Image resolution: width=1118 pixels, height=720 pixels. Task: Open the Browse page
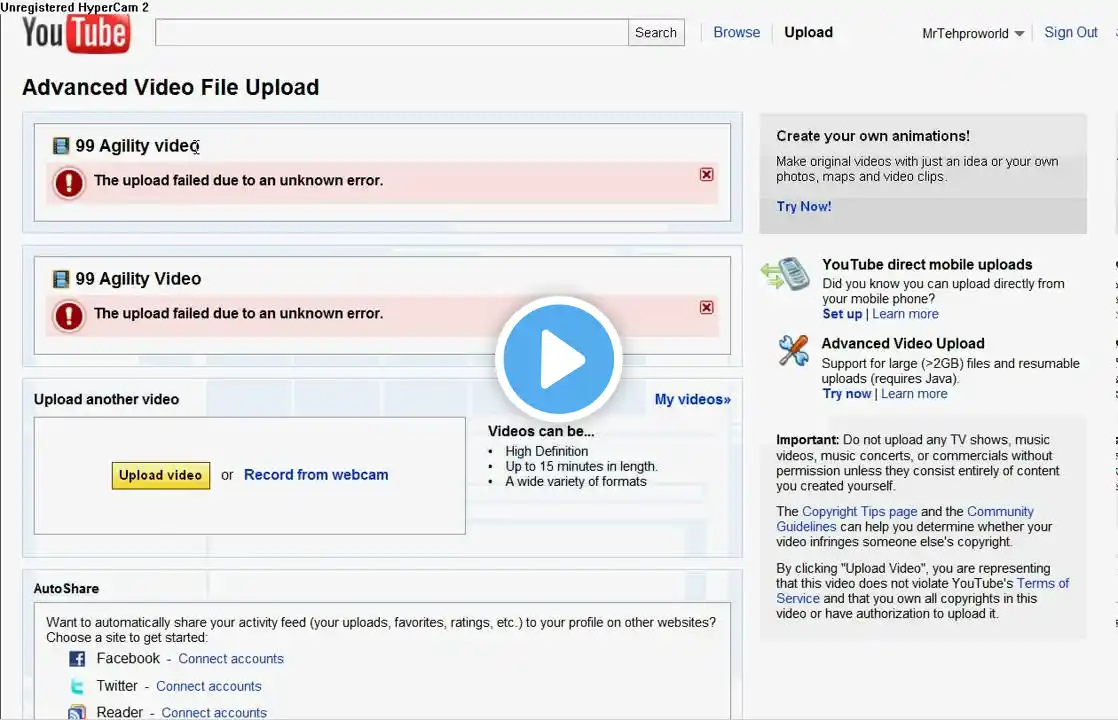(737, 32)
